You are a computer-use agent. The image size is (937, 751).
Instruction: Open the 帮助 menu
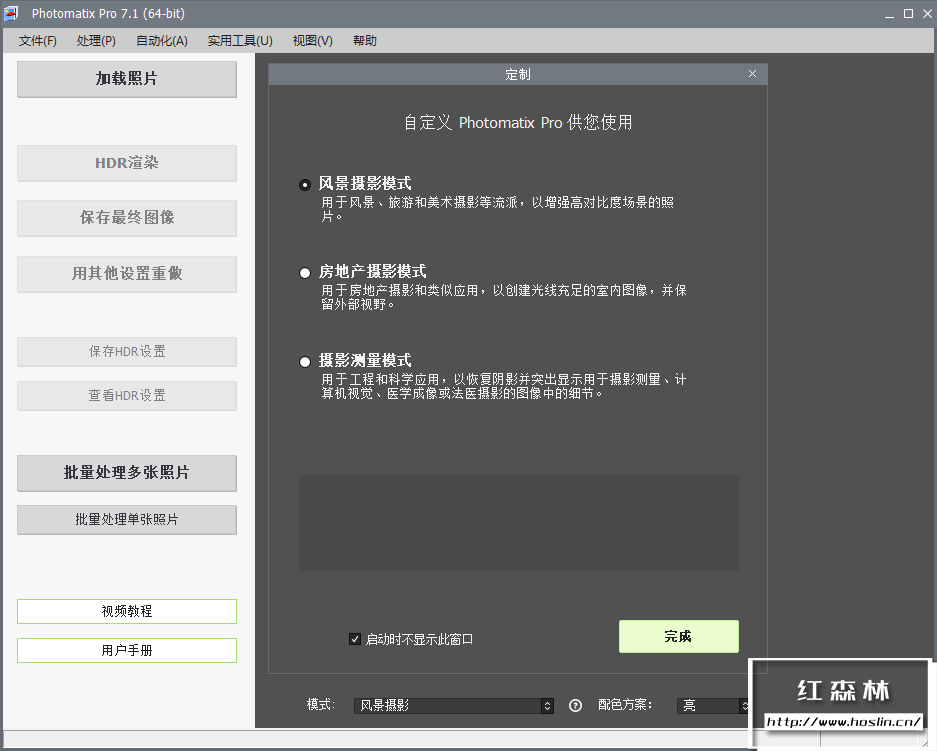[365, 41]
